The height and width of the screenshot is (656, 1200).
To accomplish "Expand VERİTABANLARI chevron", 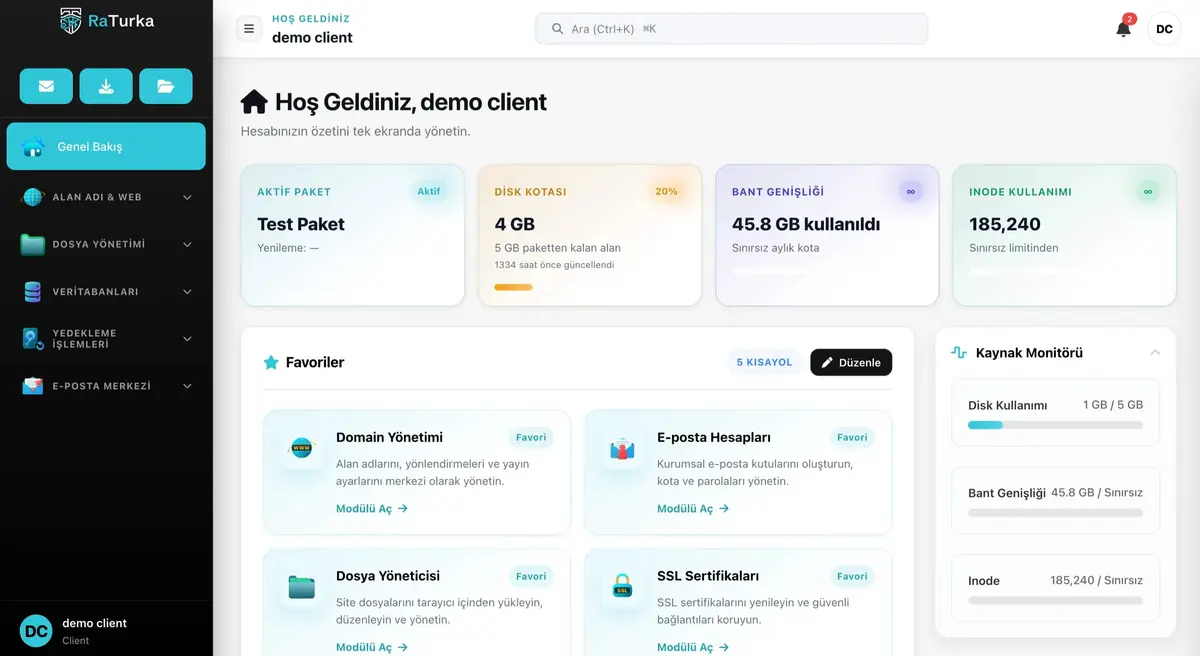I will coord(187,291).
